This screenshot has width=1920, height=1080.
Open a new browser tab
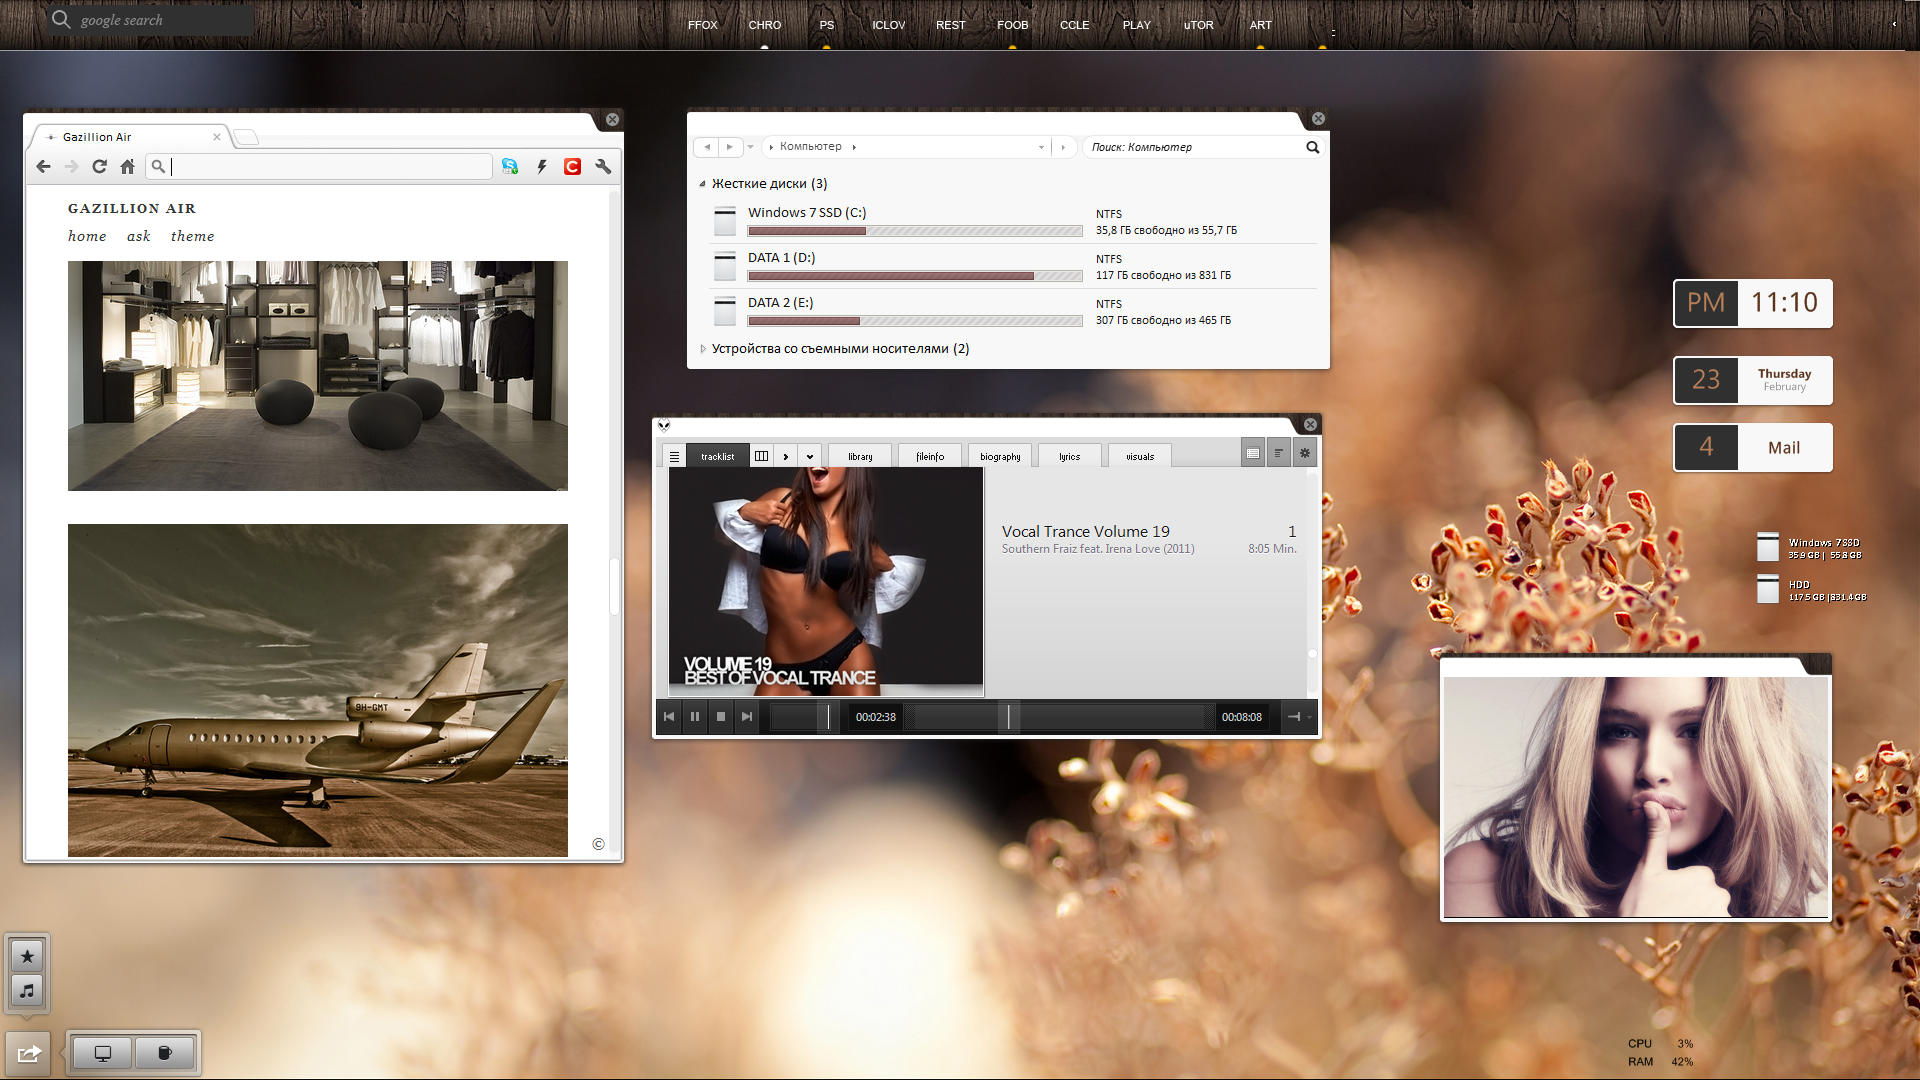[x=247, y=137]
